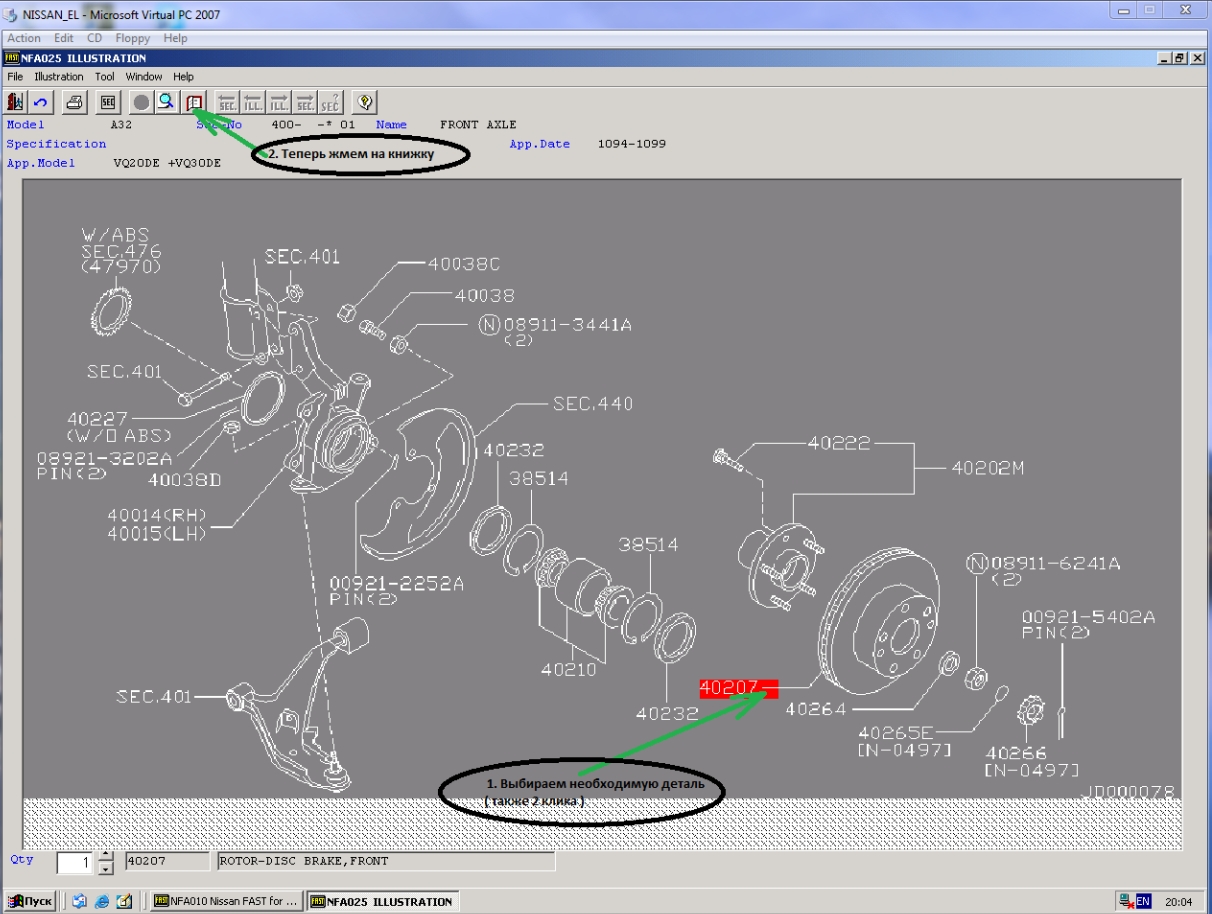
Task: Select part number 40264 in the diagram
Action: click(x=815, y=709)
